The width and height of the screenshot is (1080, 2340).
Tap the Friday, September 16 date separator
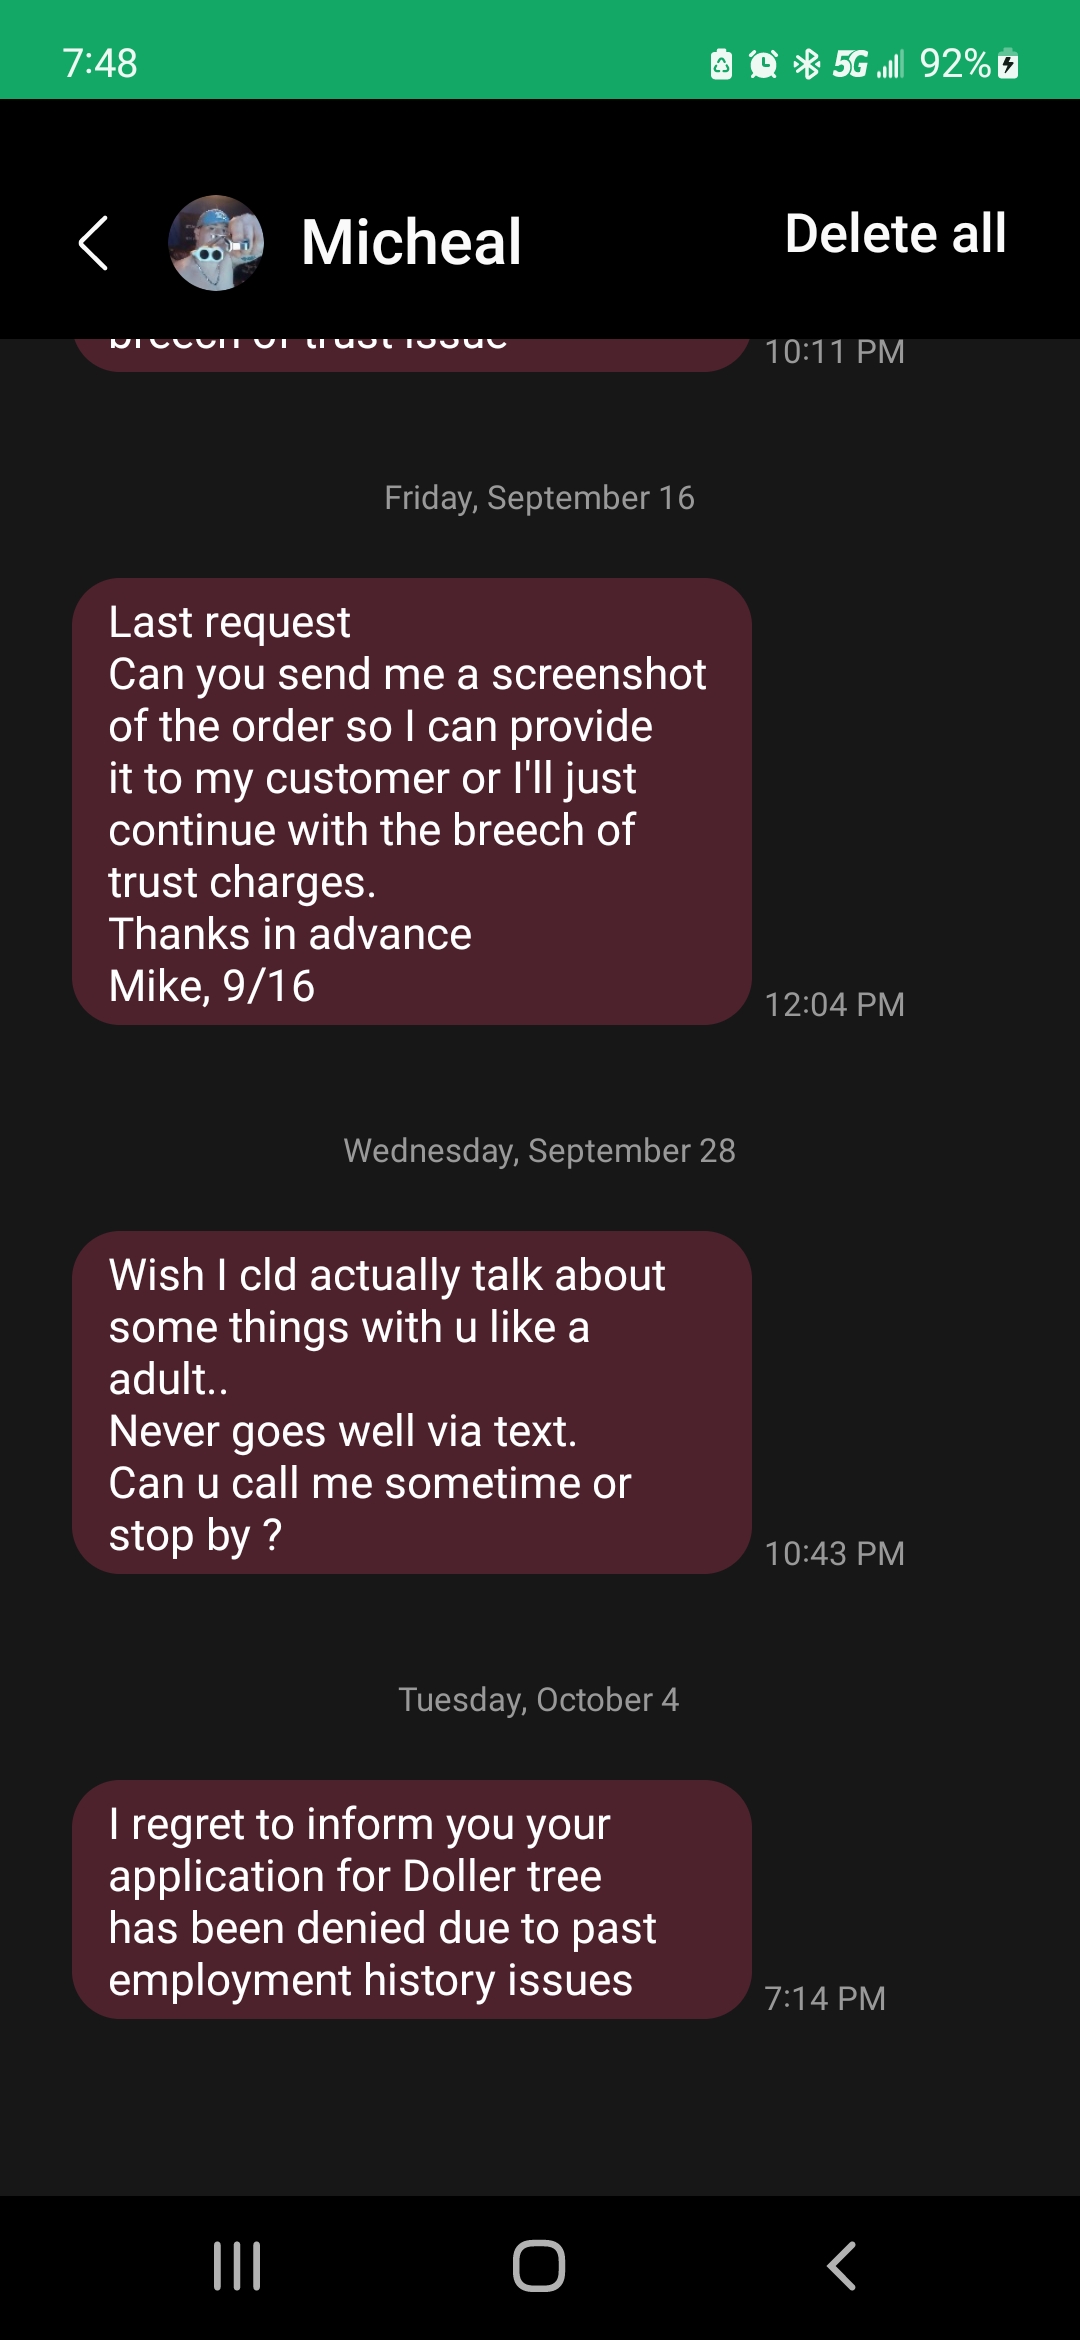(539, 497)
